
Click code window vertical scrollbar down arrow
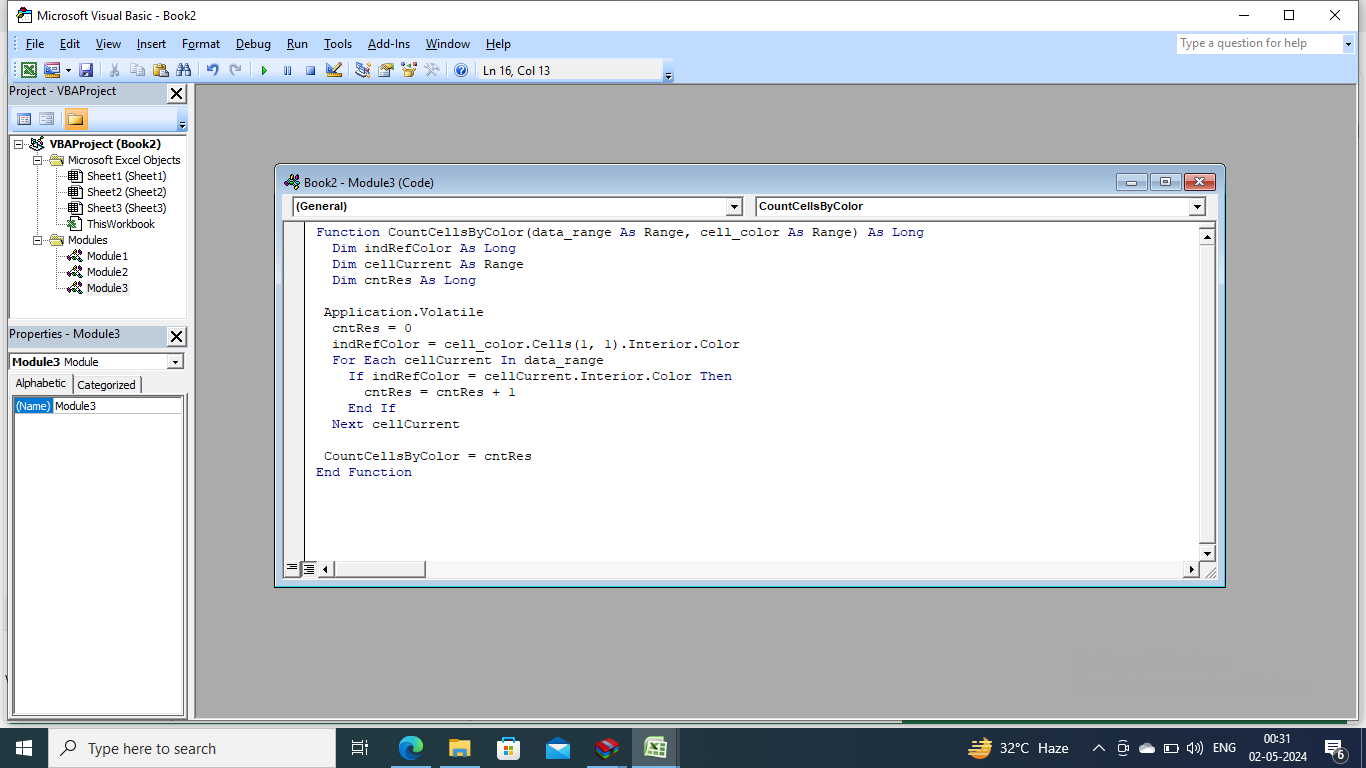[x=1207, y=553]
